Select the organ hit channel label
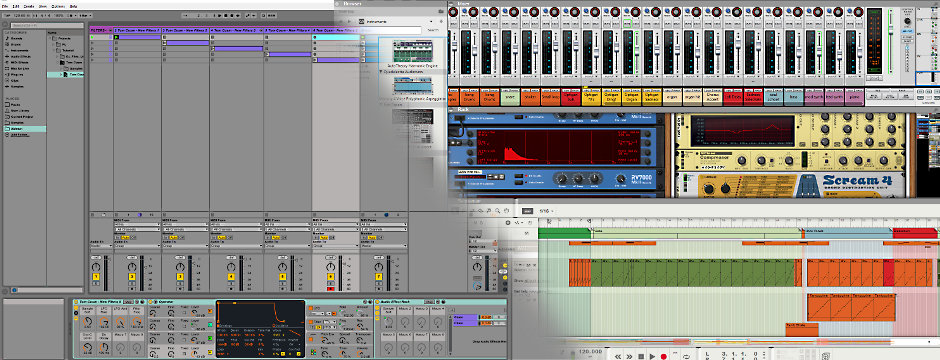 point(693,97)
